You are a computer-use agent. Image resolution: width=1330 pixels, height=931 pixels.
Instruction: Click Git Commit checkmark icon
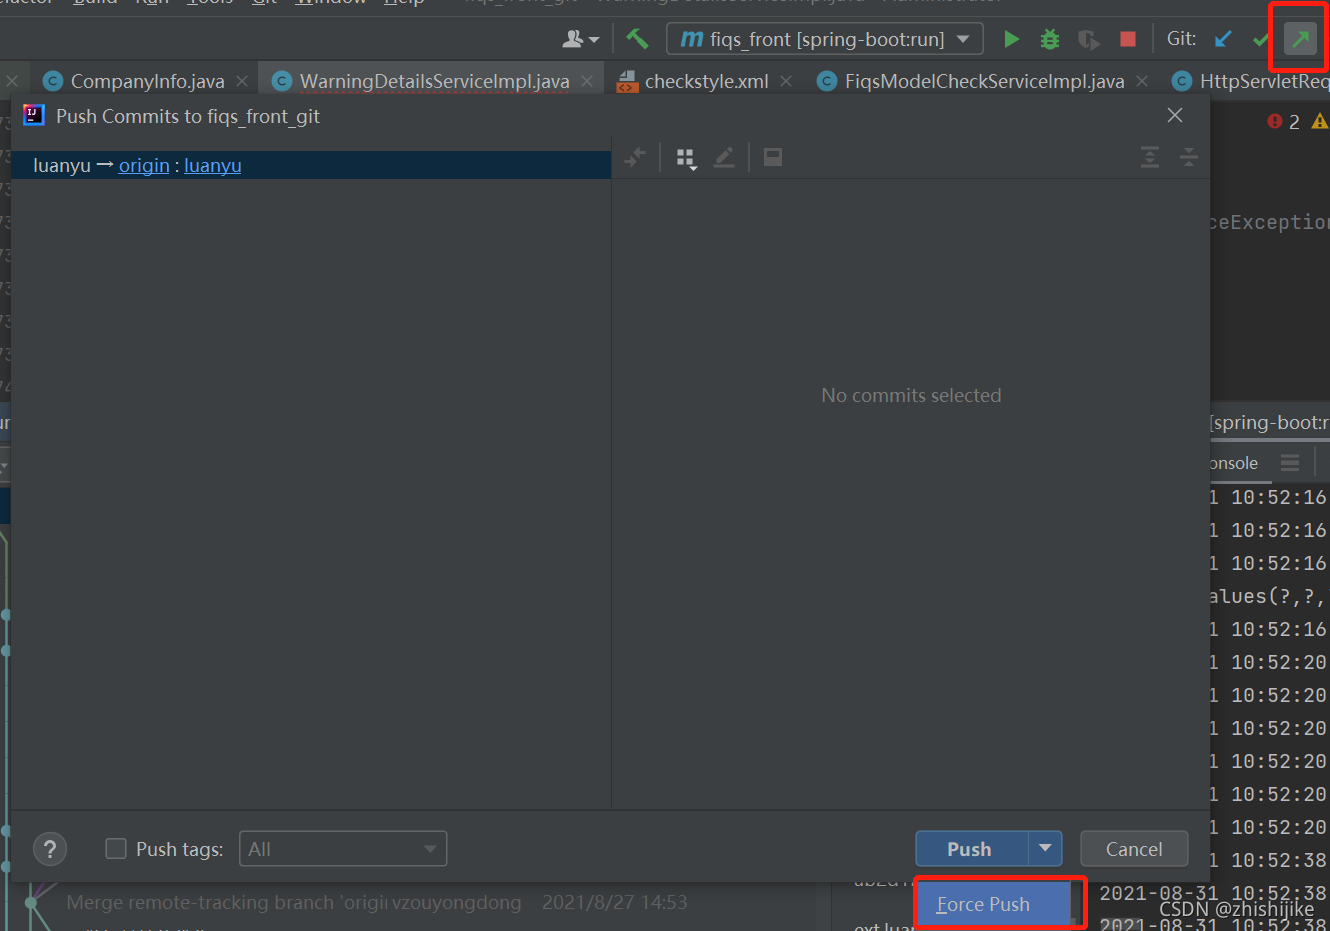(1260, 40)
